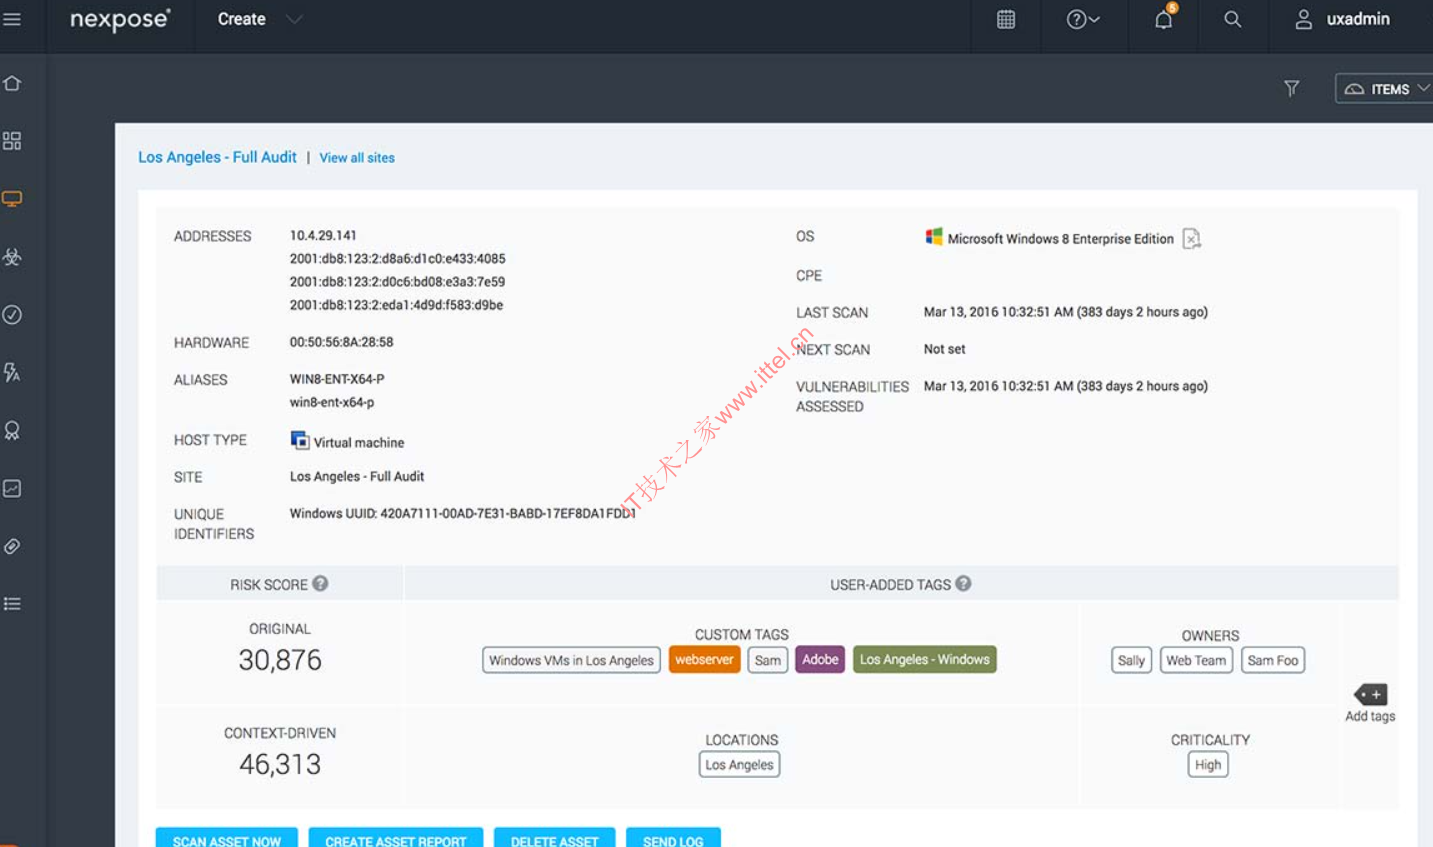The height and width of the screenshot is (847, 1433).
Task: Open Vulnerabilities biohazard icon in sidebar
Action: coord(12,257)
